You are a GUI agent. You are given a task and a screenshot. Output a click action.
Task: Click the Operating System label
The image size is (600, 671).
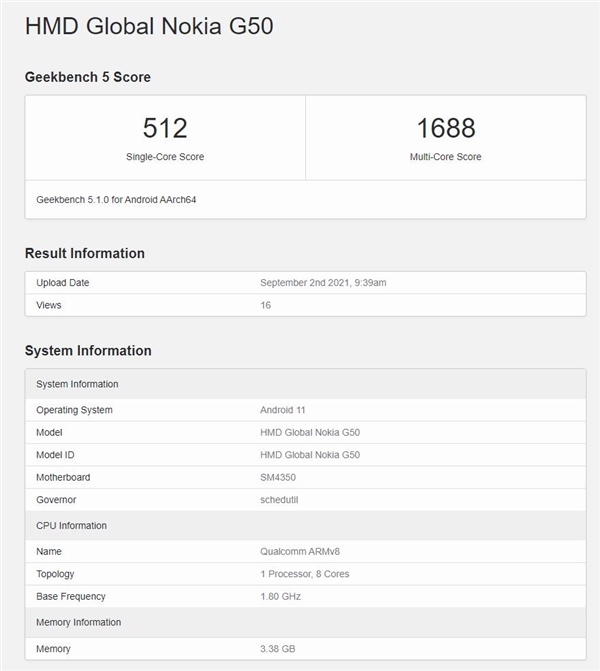tap(74, 410)
